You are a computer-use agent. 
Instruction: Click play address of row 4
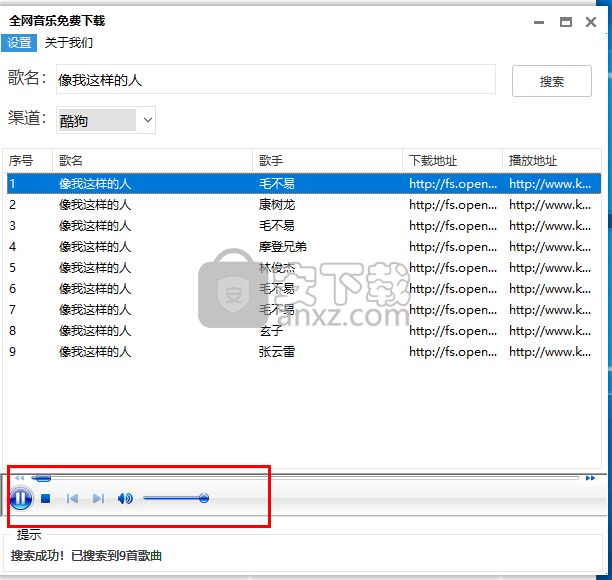[550, 247]
